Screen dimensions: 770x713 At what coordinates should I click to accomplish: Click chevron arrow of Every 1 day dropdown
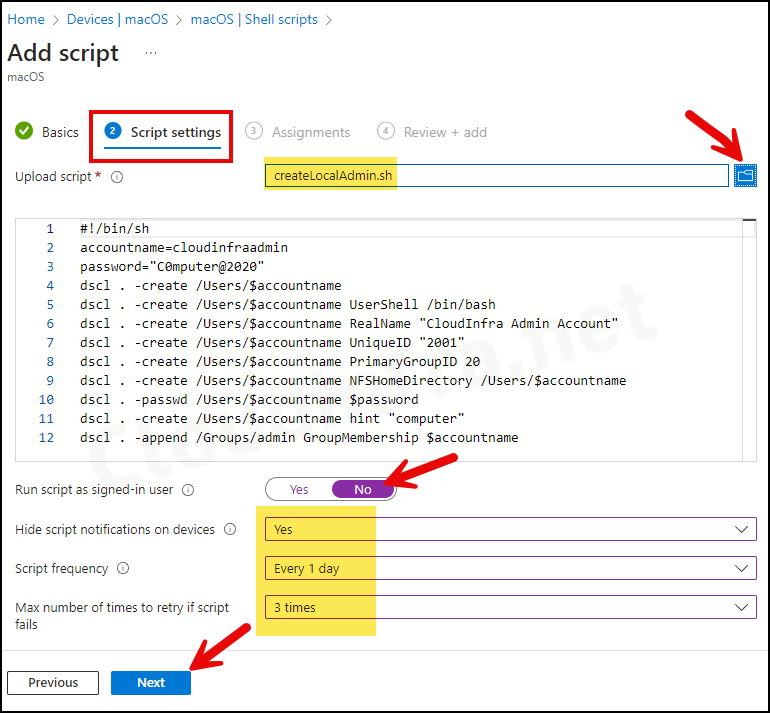(741, 569)
